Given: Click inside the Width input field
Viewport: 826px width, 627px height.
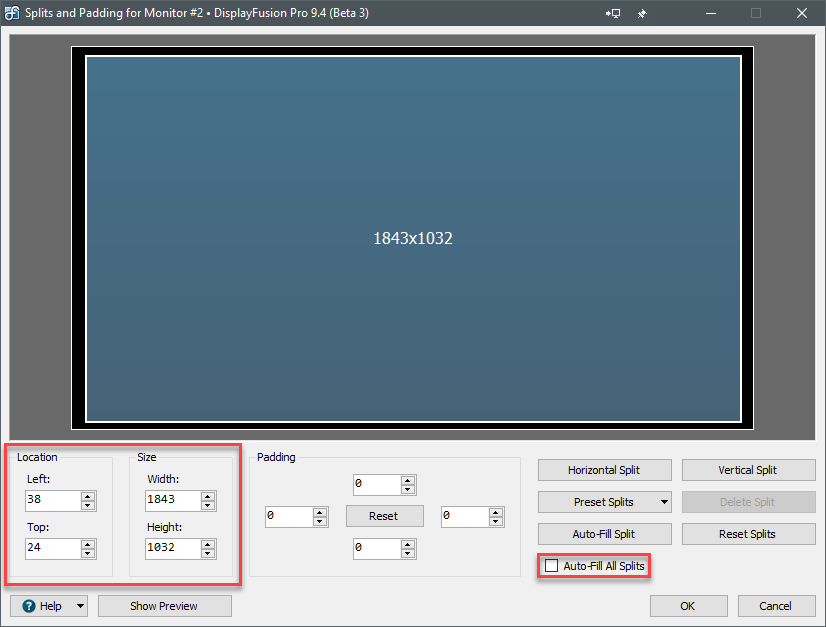Looking at the screenshot, I should coord(171,500).
